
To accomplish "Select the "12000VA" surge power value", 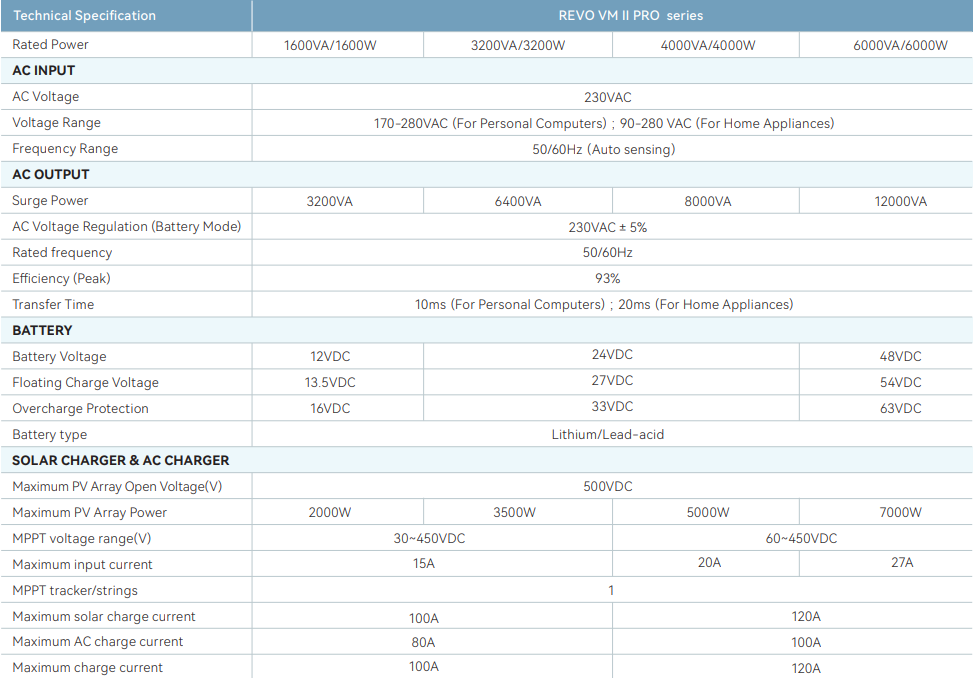I will pyautogui.click(x=900, y=202).
